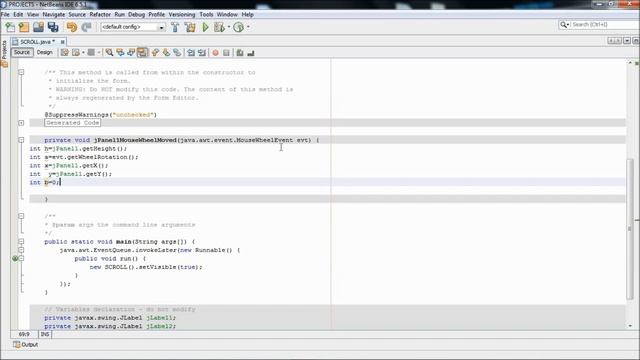
Task: Click the Redo arrow icon
Action: [86, 27]
